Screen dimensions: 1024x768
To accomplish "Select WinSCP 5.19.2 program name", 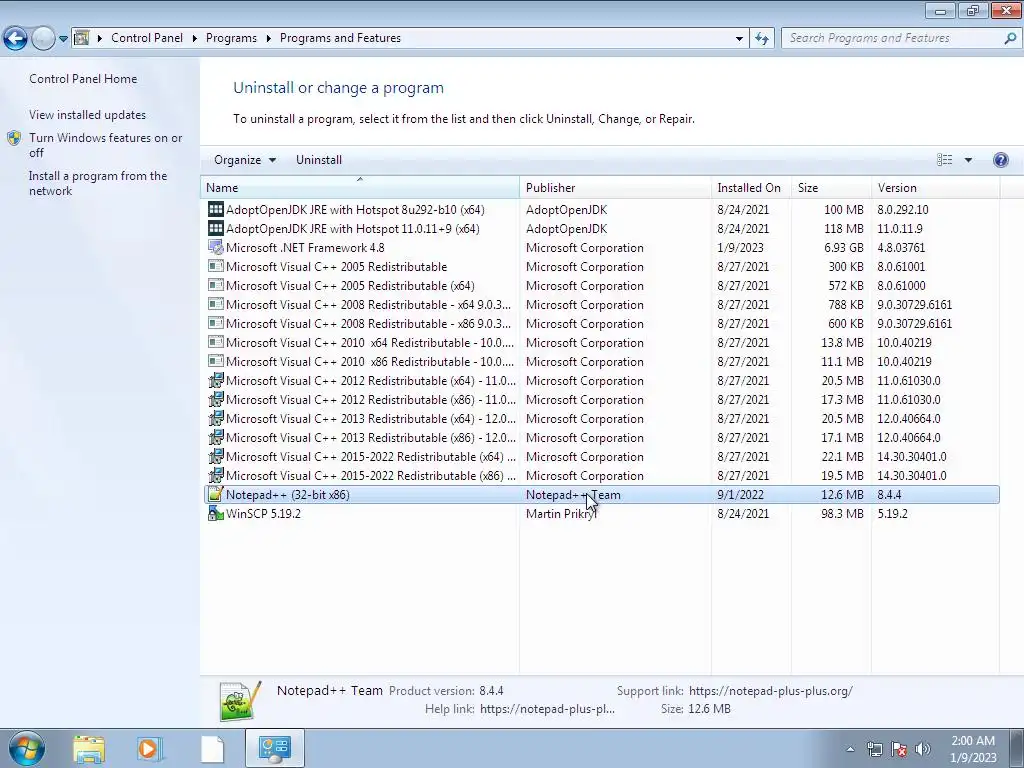I will 263,514.
